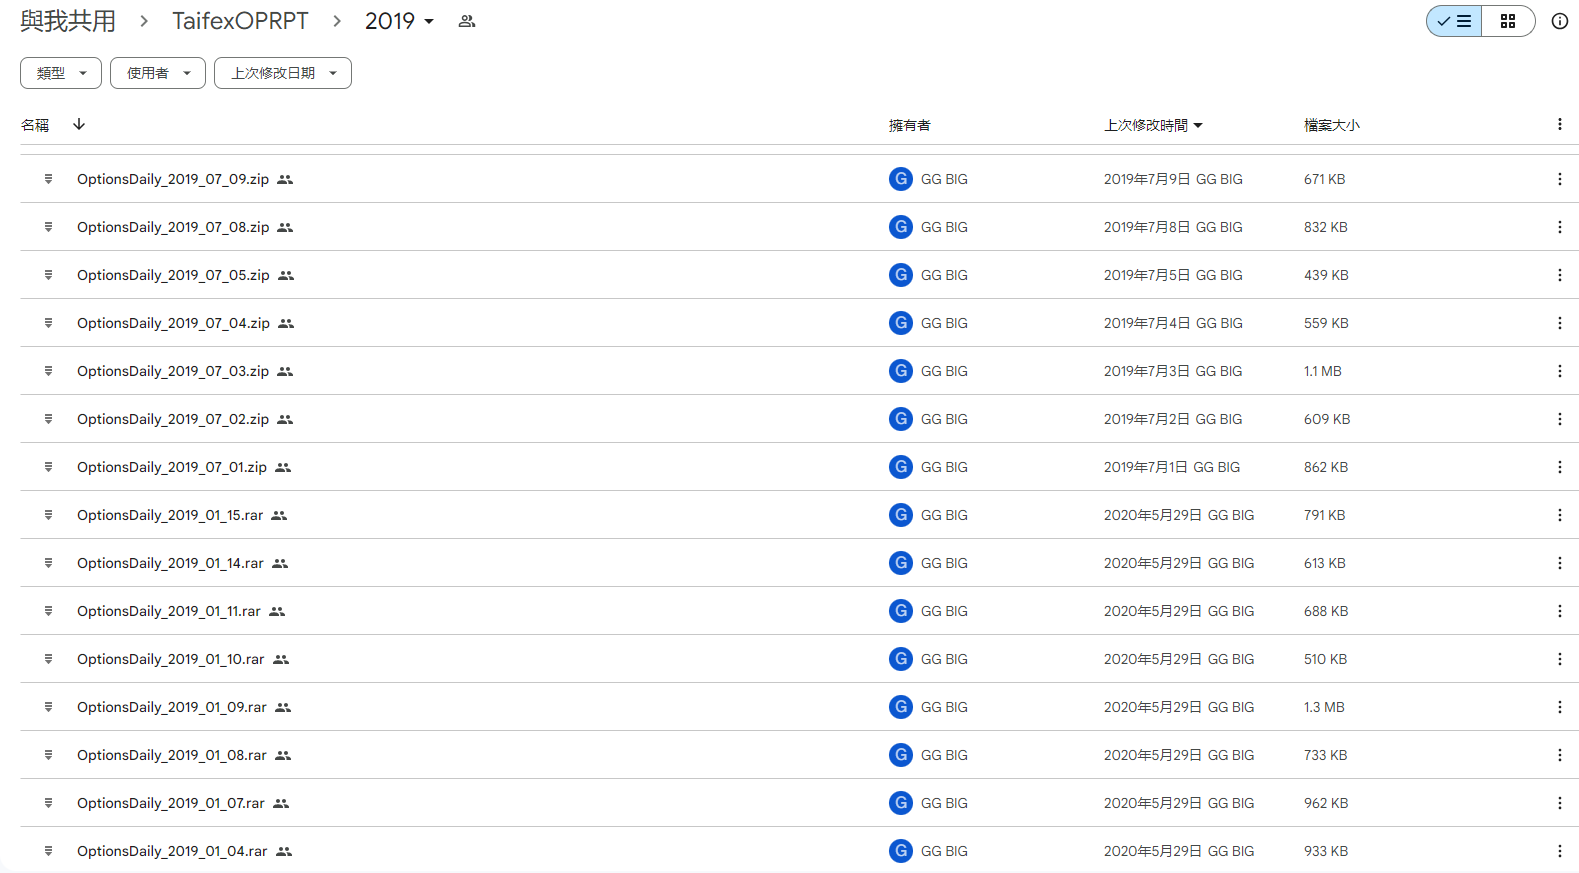Go to 與我共用 breadcrumb

point(68,21)
